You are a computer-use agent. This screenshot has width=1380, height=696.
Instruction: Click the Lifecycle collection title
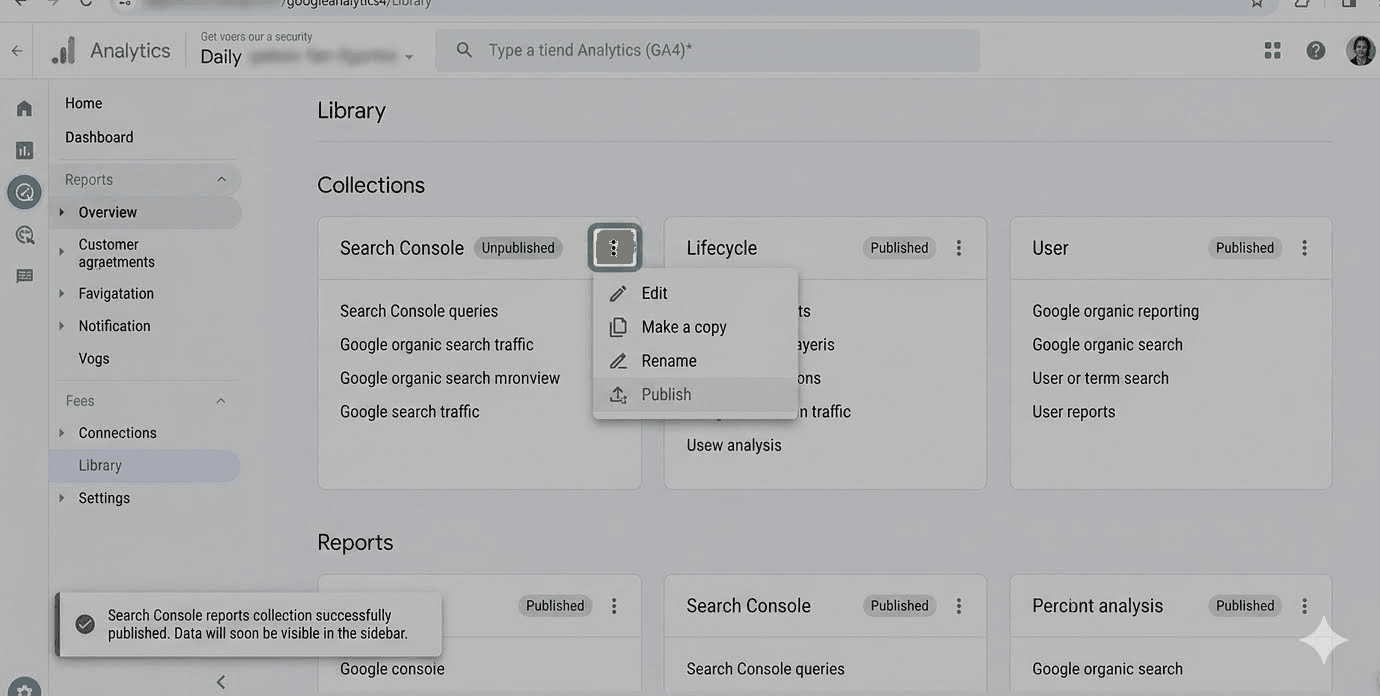tap(721, 248)
